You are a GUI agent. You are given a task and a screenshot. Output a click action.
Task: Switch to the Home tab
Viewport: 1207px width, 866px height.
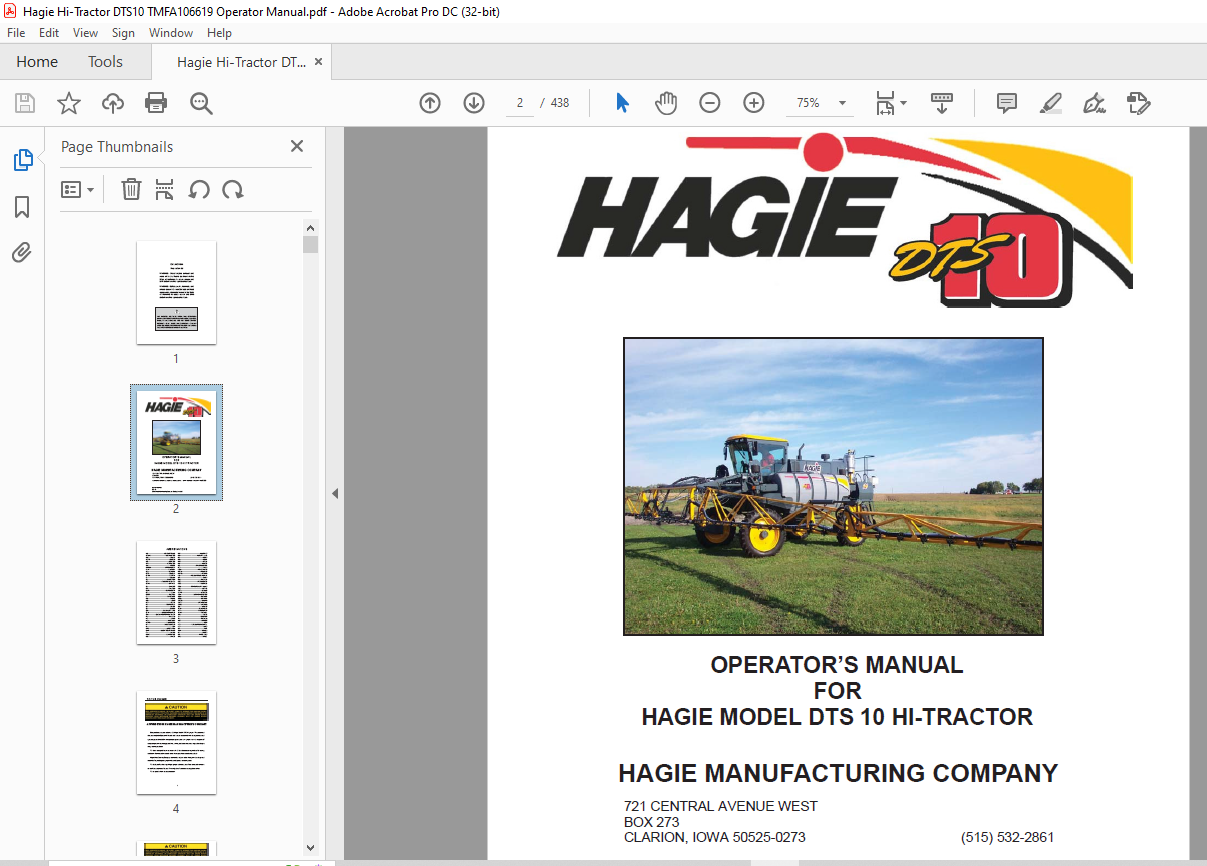pos(37,62)
